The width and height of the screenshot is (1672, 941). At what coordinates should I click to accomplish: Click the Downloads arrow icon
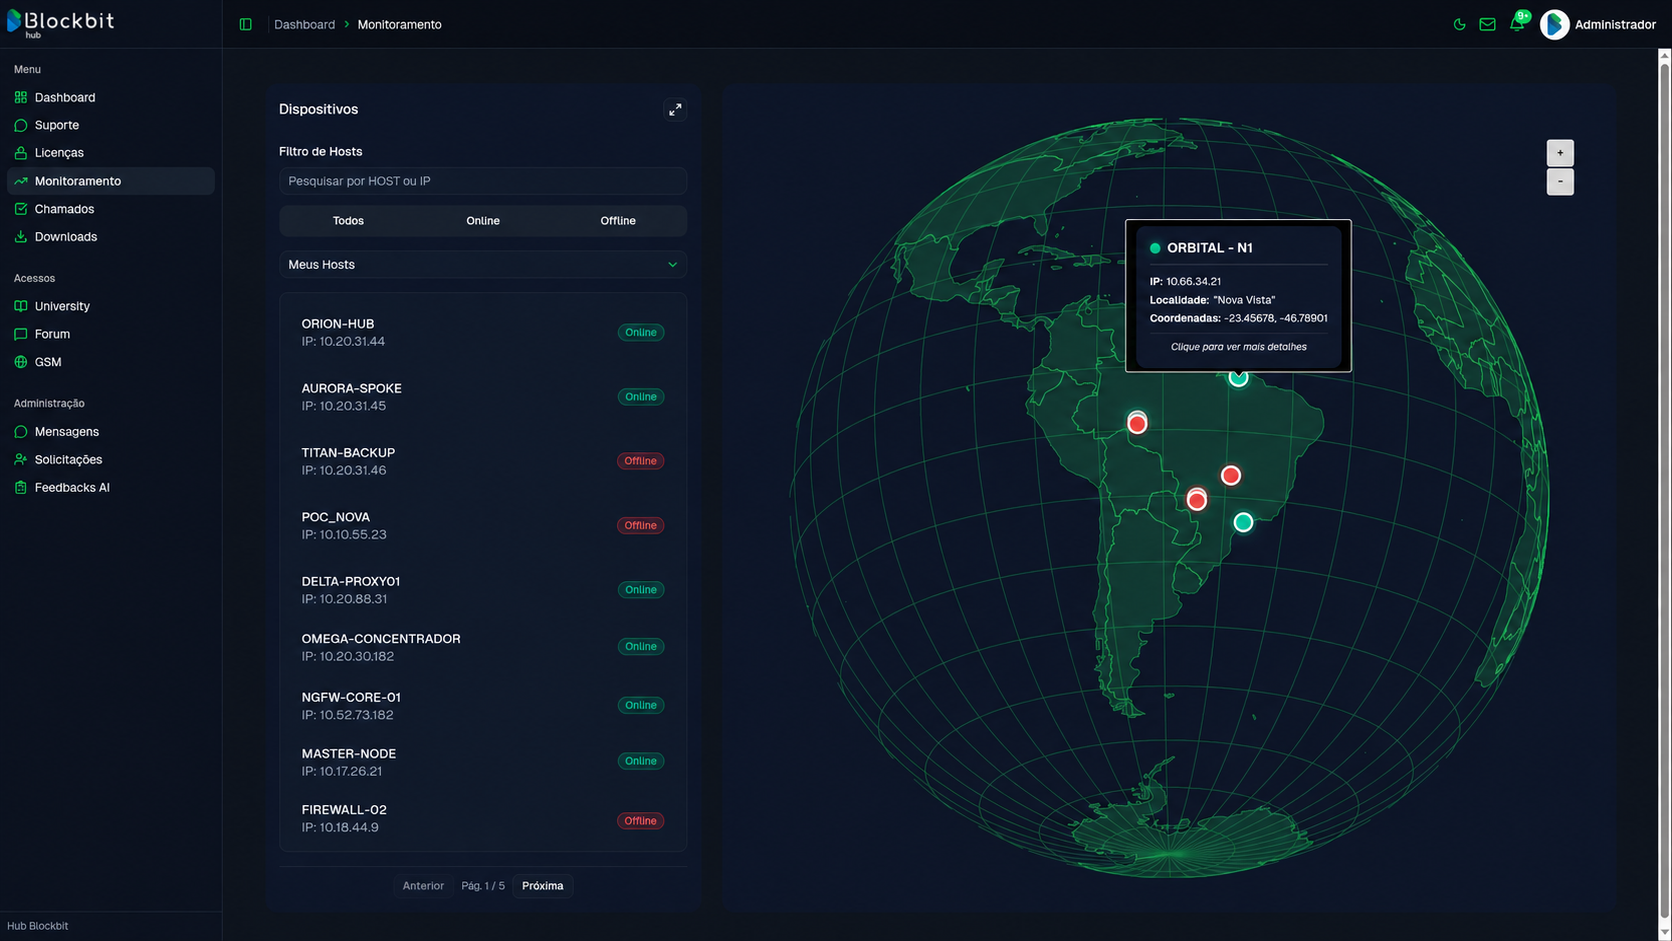(x=21, y=237)
